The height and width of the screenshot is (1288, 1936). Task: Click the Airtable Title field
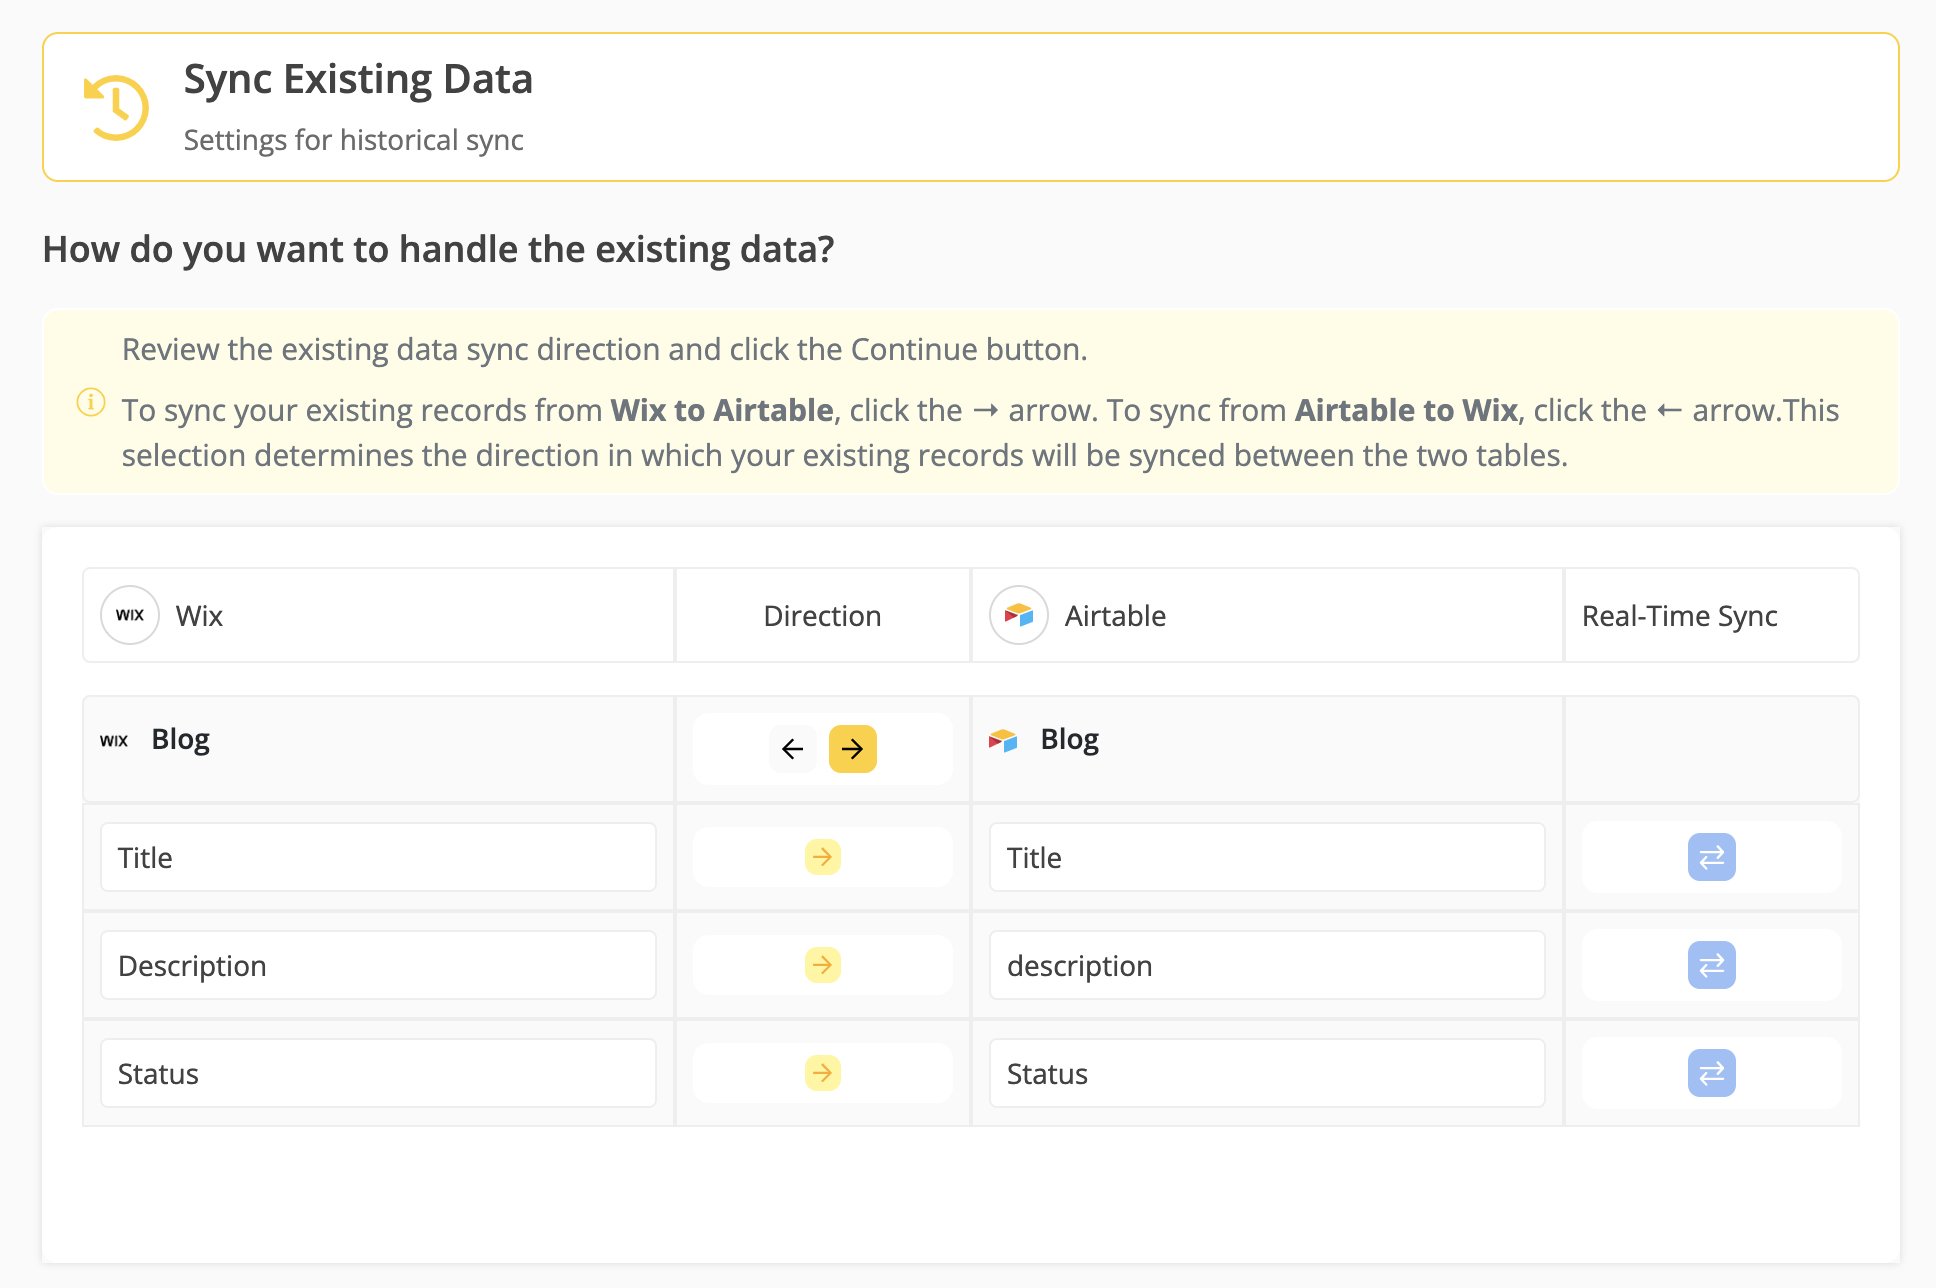coord(1267,857)
